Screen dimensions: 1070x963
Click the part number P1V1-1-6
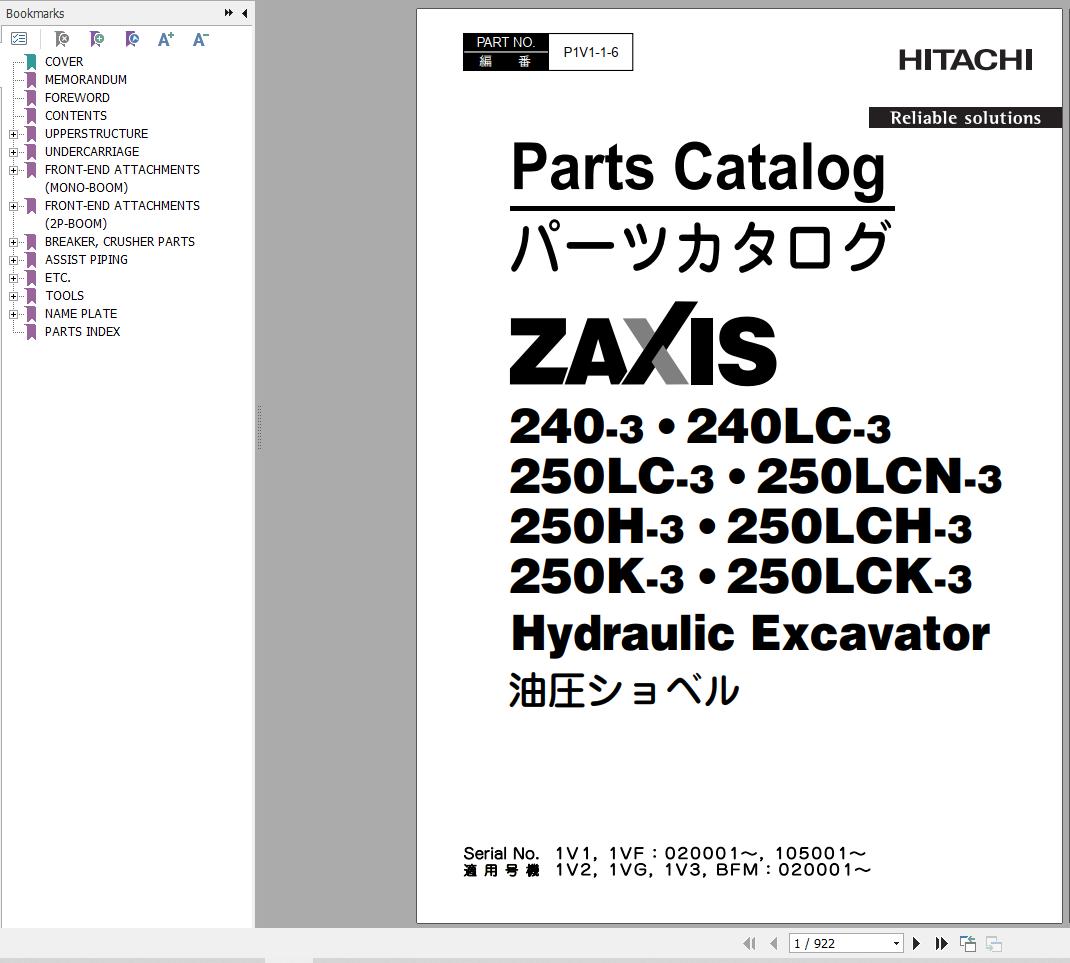coord(591,52)
